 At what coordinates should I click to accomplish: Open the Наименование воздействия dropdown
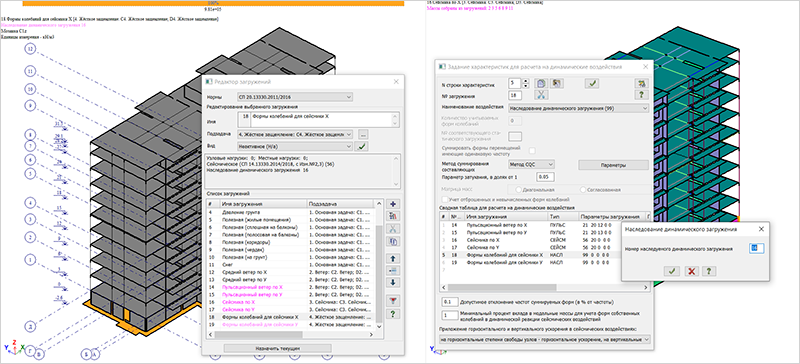click(x=579, y=108)
